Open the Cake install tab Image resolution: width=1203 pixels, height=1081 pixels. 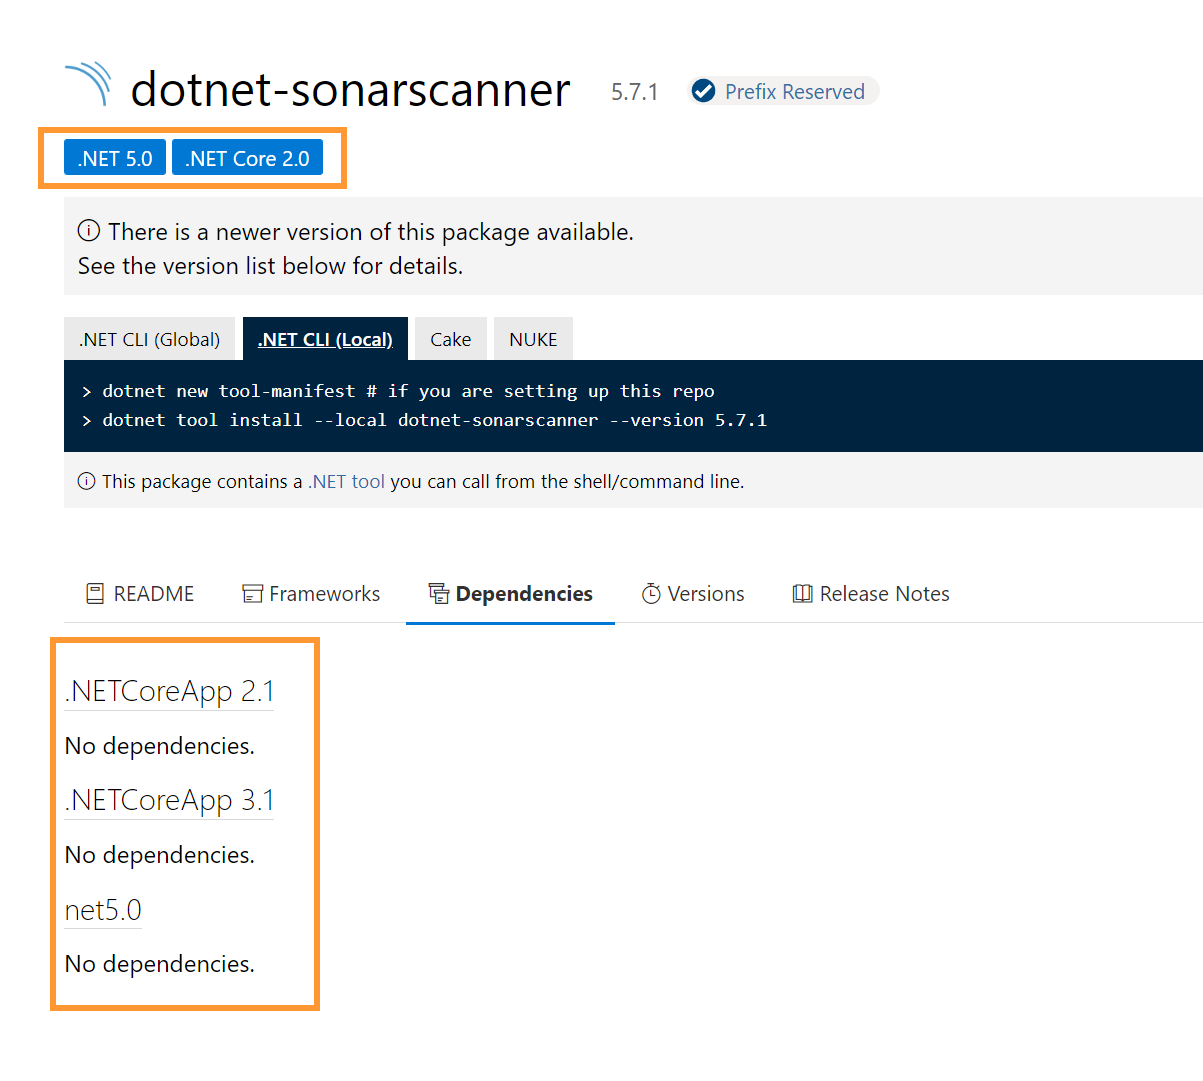coord(451,339)
